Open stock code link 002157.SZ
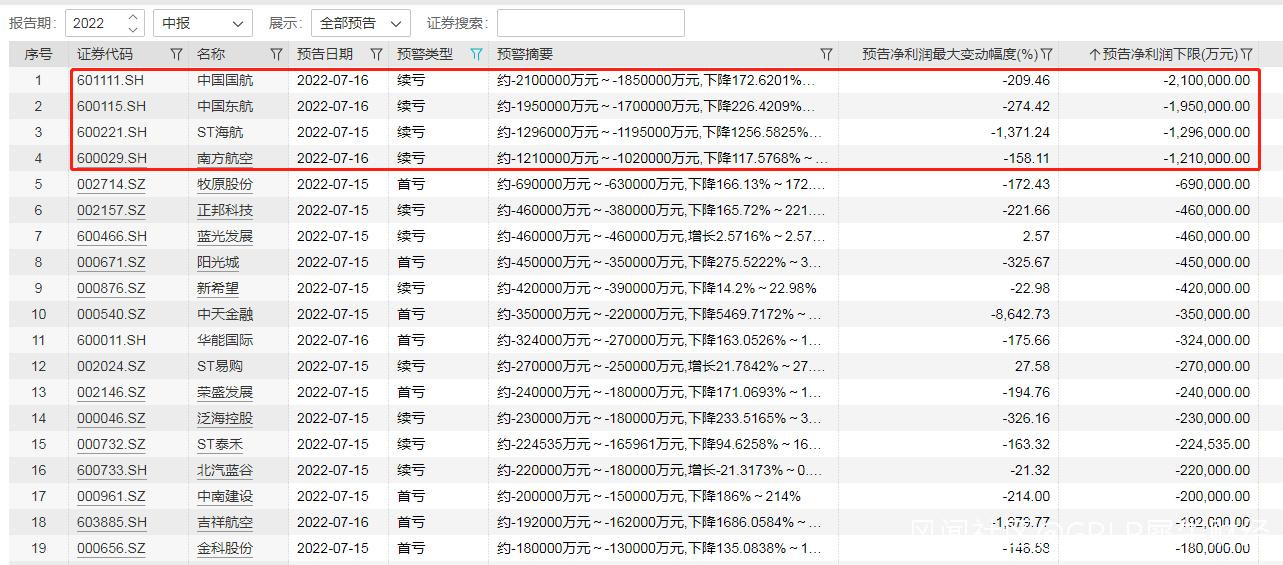Screen dimensions: 1283x565 point(111,210)
